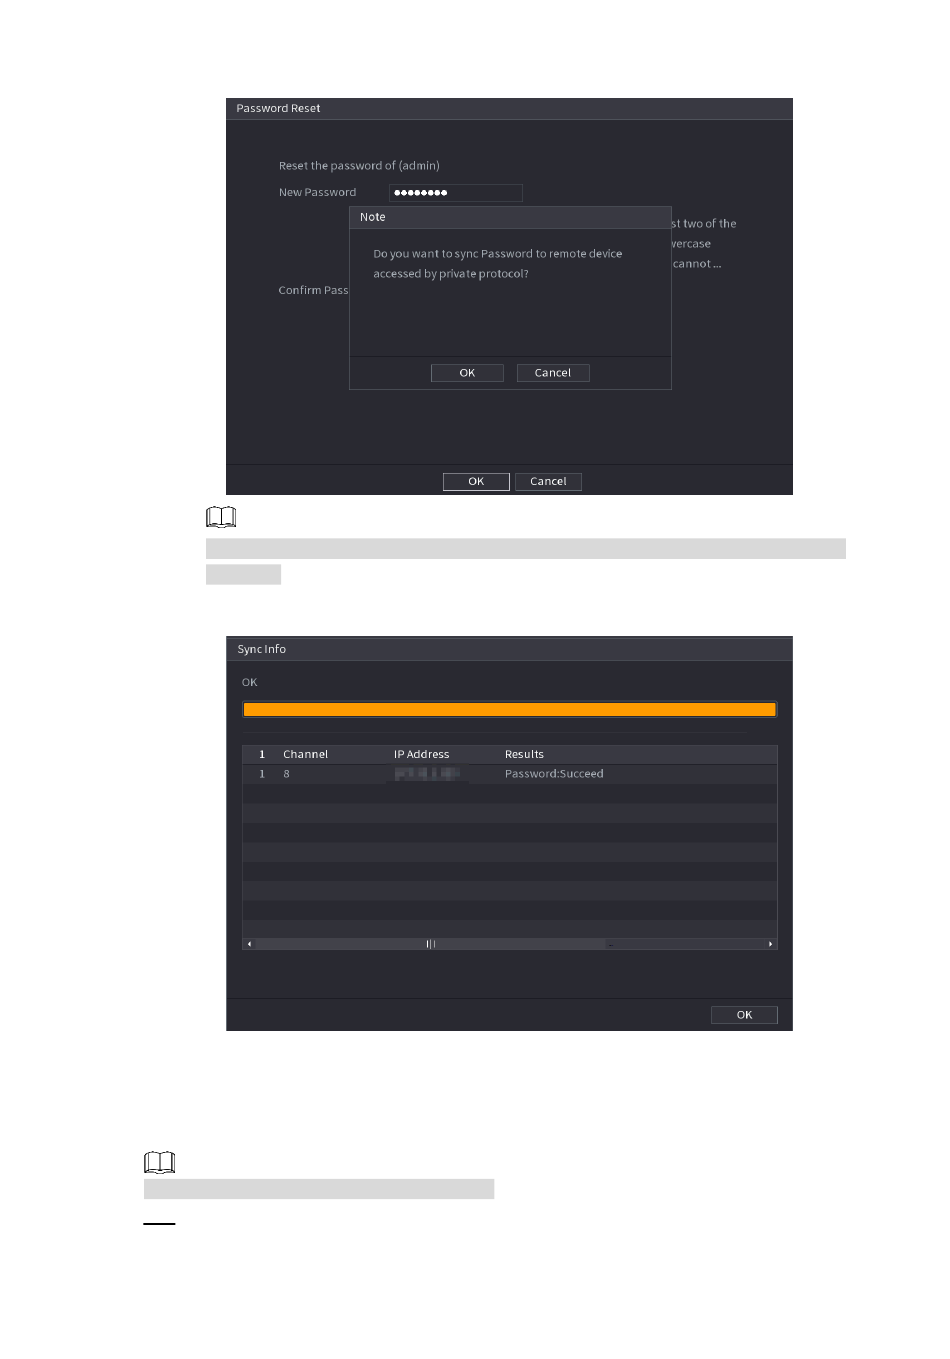Click the blurred IP address cell
950x1359 pixels.
(427, 774)
